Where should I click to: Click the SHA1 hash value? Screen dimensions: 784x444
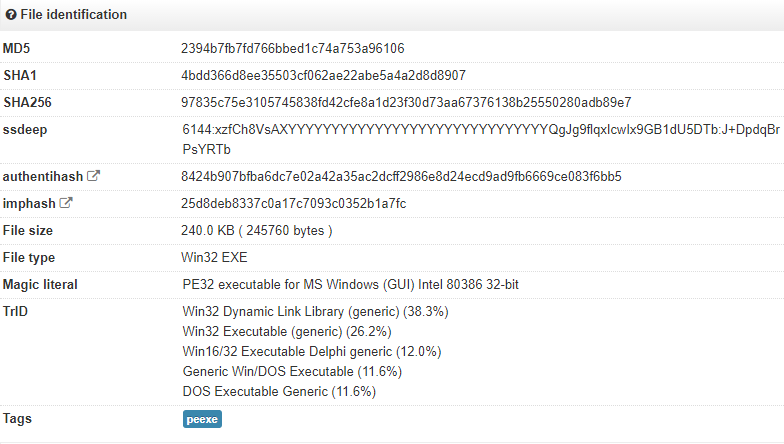[x=323, y=75]
